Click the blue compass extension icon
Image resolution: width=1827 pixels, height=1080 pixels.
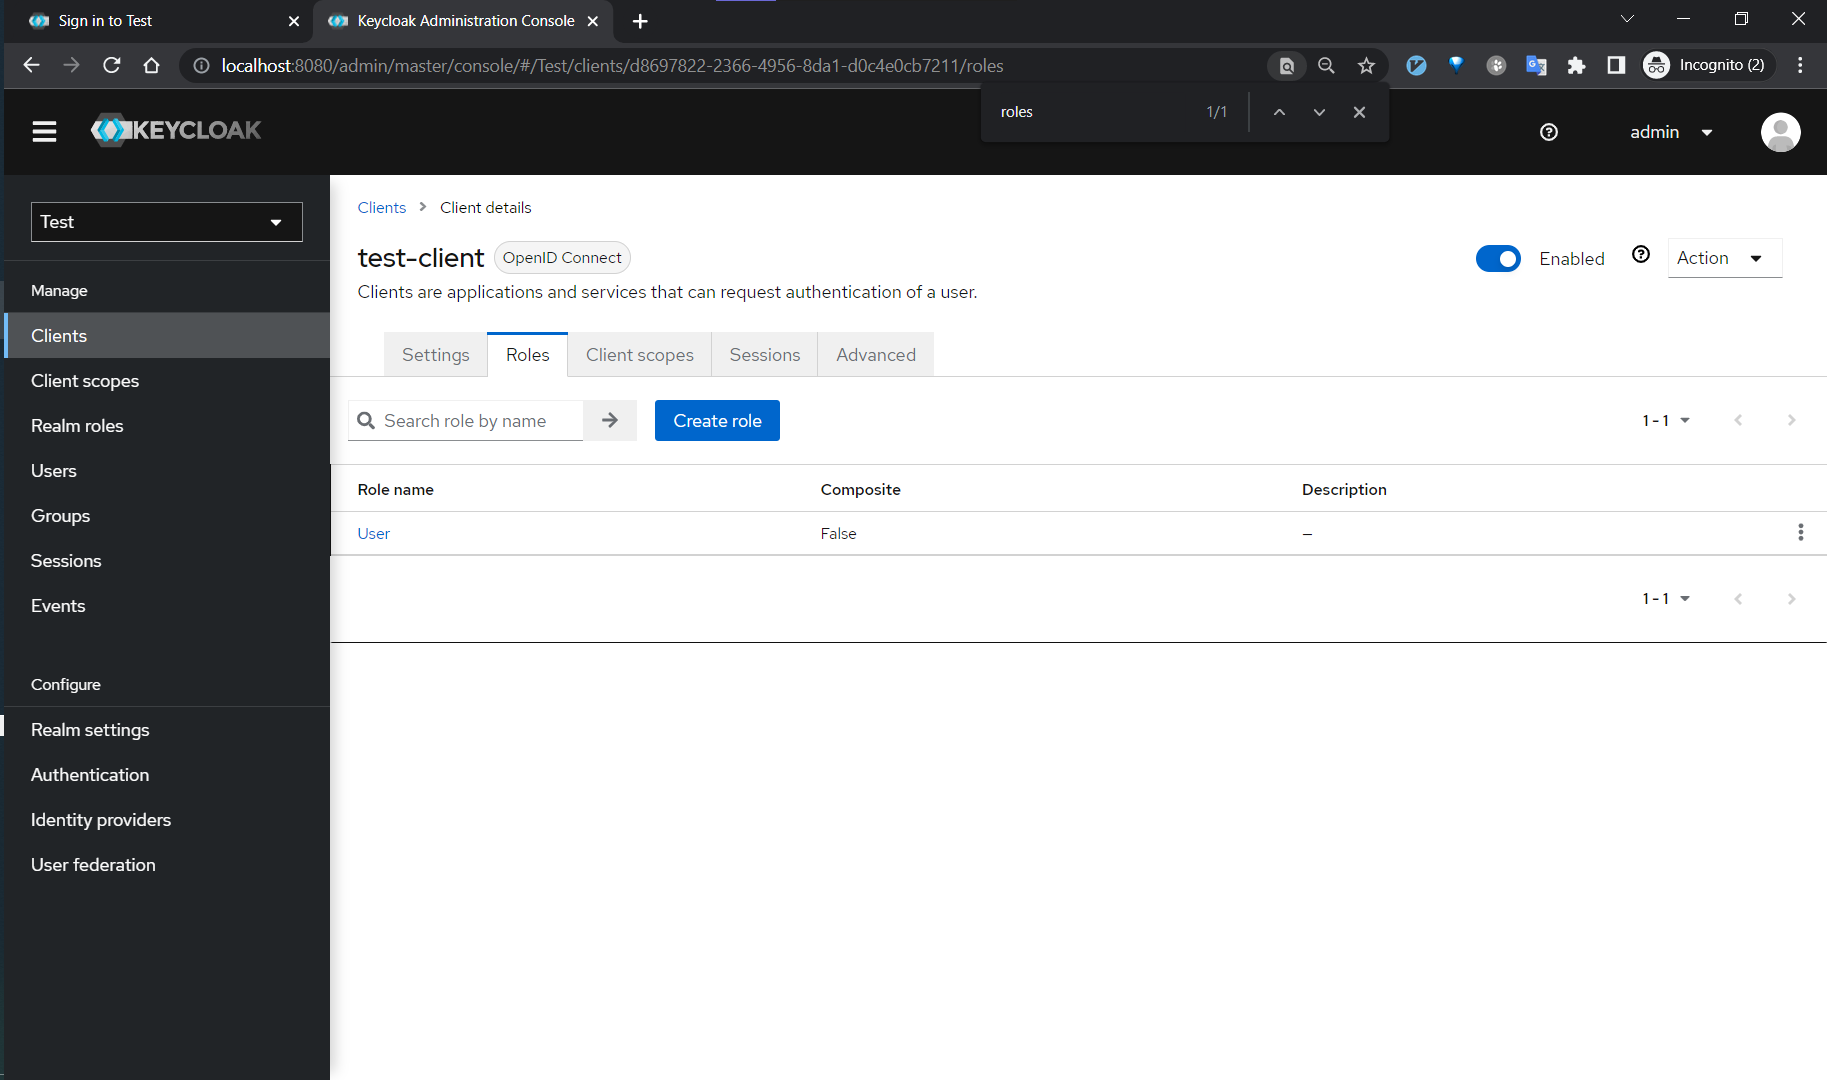click(1416, 65)
